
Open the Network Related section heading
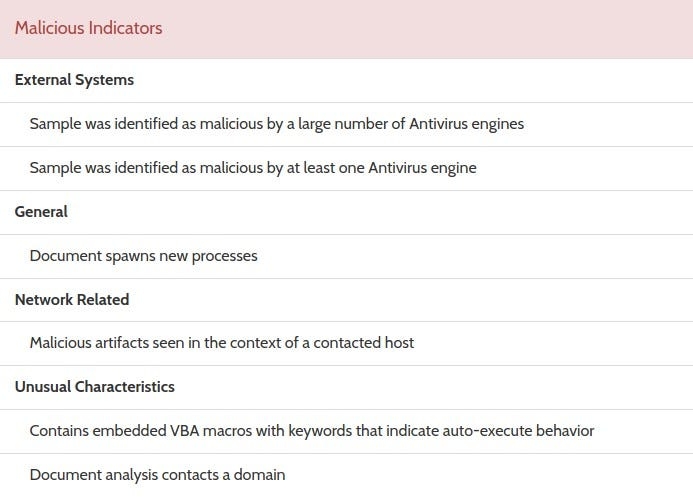tap(72, 299)
